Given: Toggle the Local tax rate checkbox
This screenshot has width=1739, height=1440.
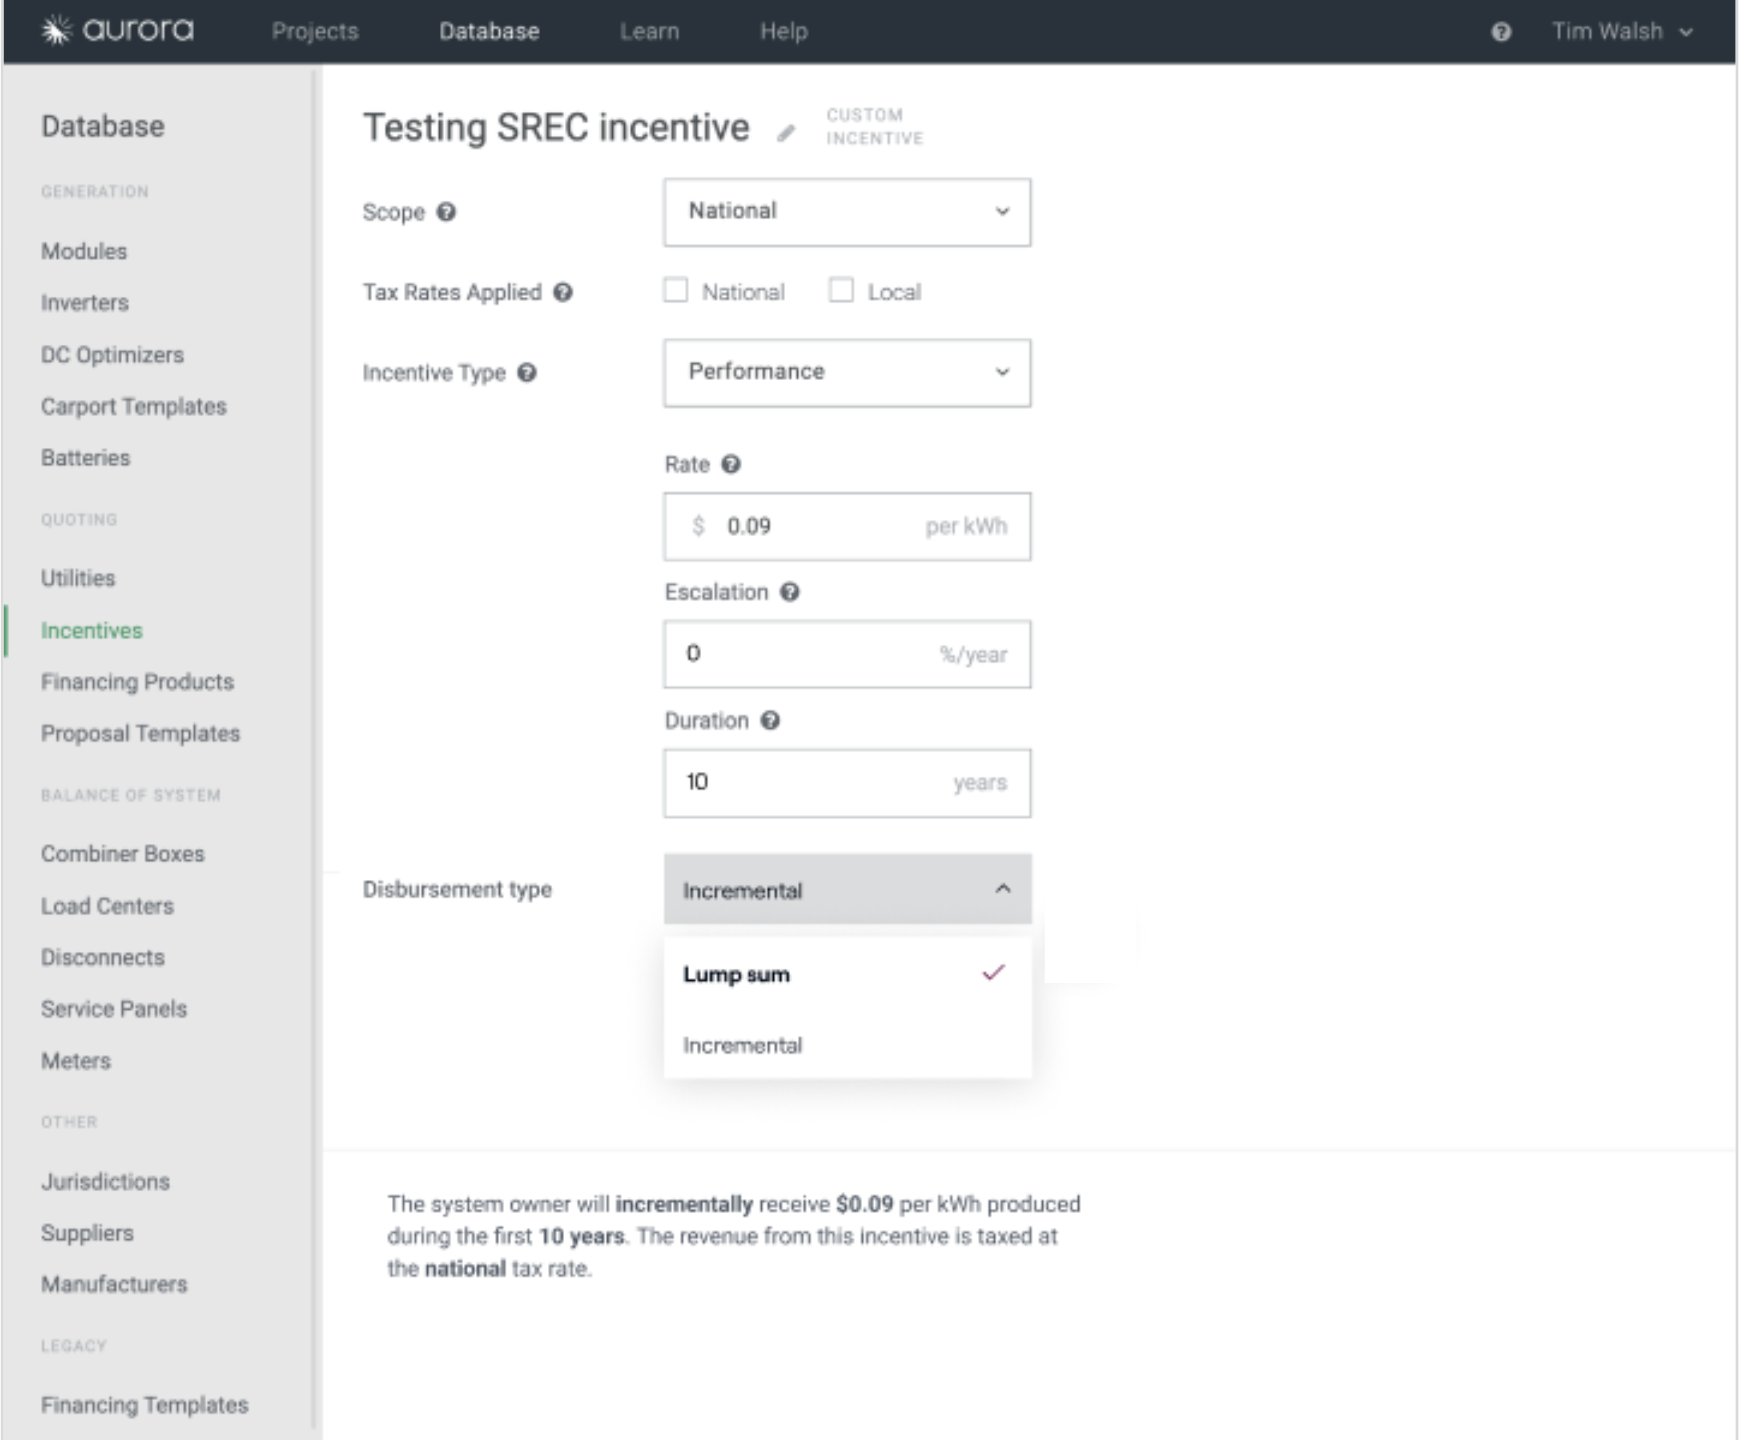Looking at the screenshot, I should click(841, 291).
